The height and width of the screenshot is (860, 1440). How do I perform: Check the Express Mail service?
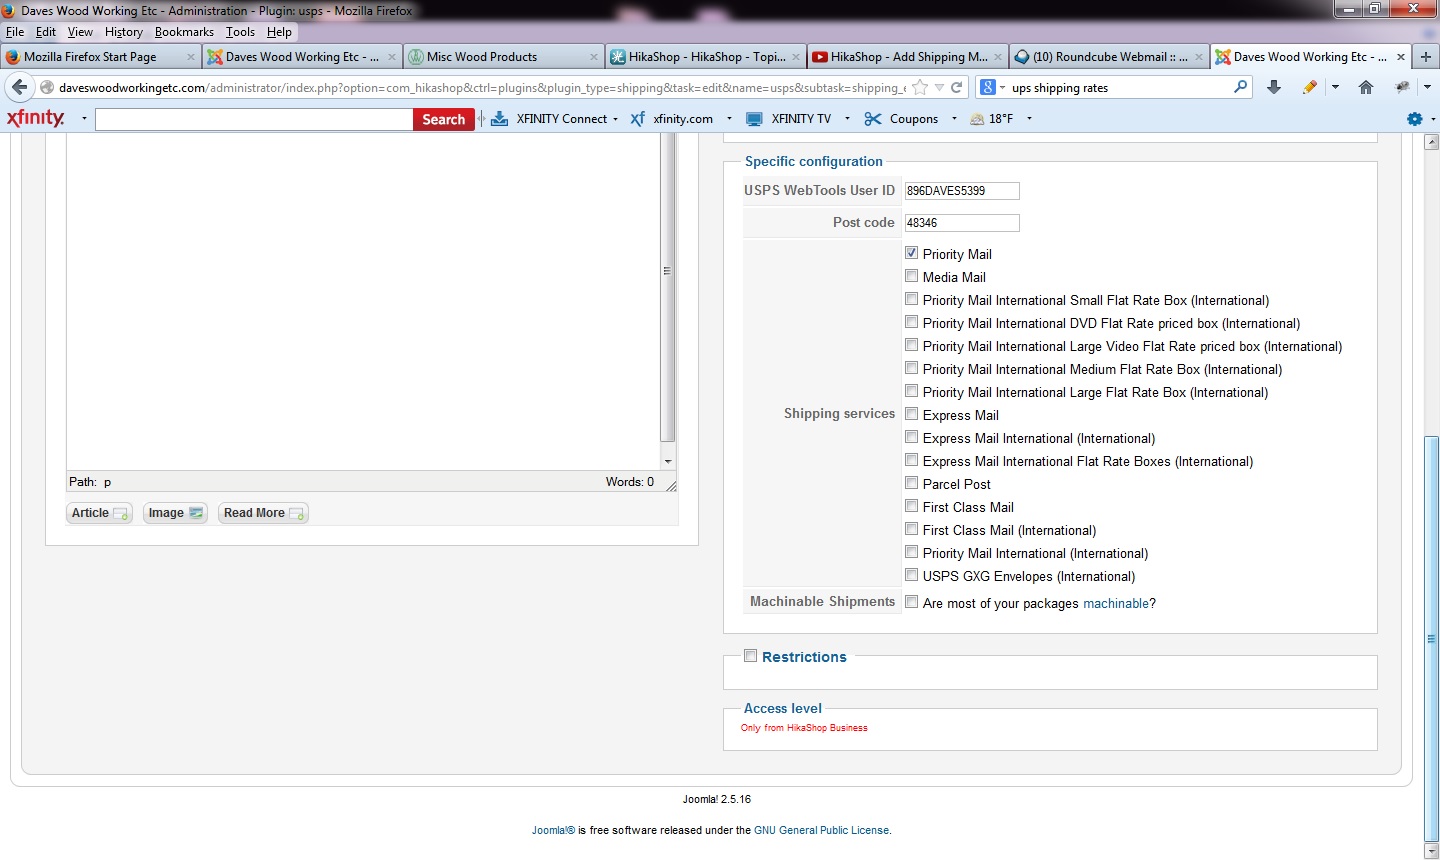tap(912, 414)
